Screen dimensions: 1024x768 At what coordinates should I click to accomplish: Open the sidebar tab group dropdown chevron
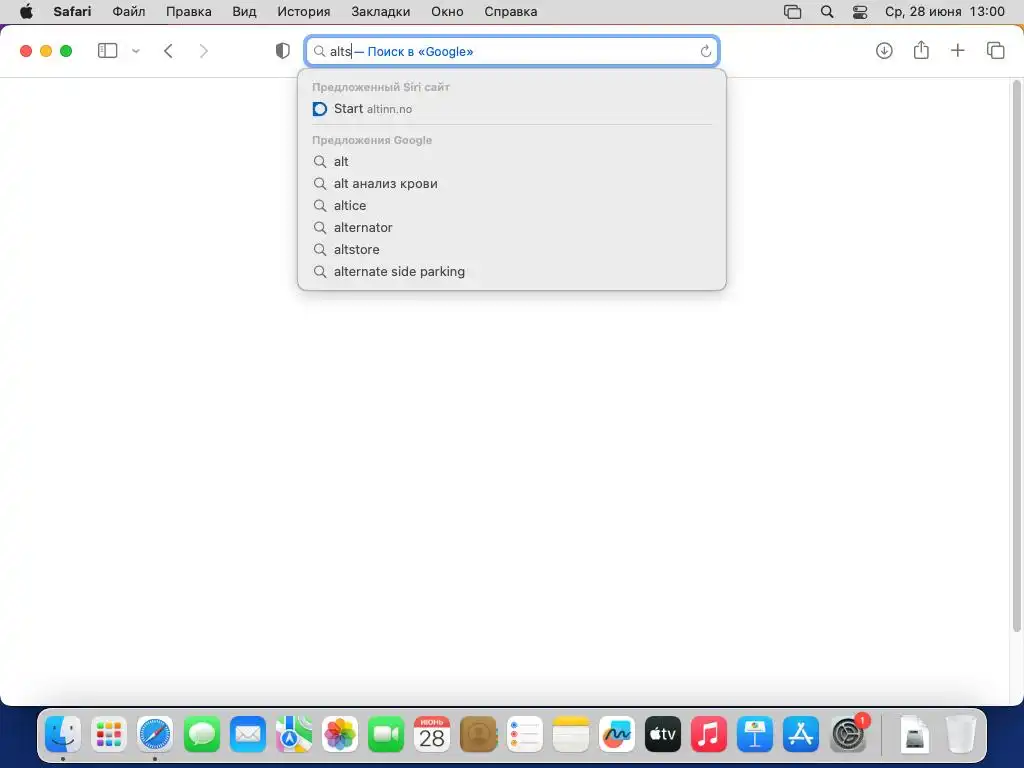136,51
